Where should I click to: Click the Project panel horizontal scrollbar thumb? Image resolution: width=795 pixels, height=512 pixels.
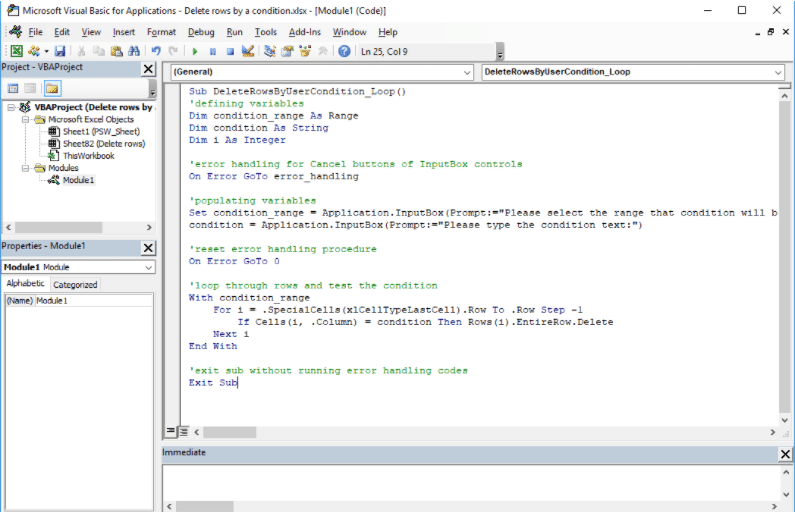(x=58, y=227)
